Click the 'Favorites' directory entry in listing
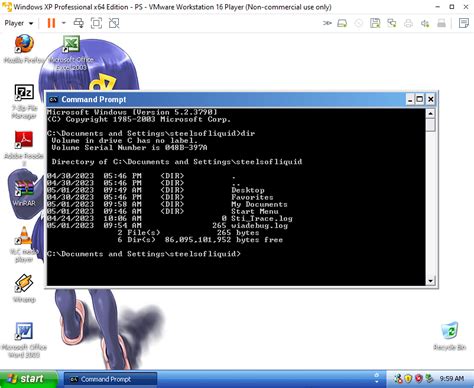Image resolution: width=474 pixels, height=388 pixels. (x=252, y=197)
